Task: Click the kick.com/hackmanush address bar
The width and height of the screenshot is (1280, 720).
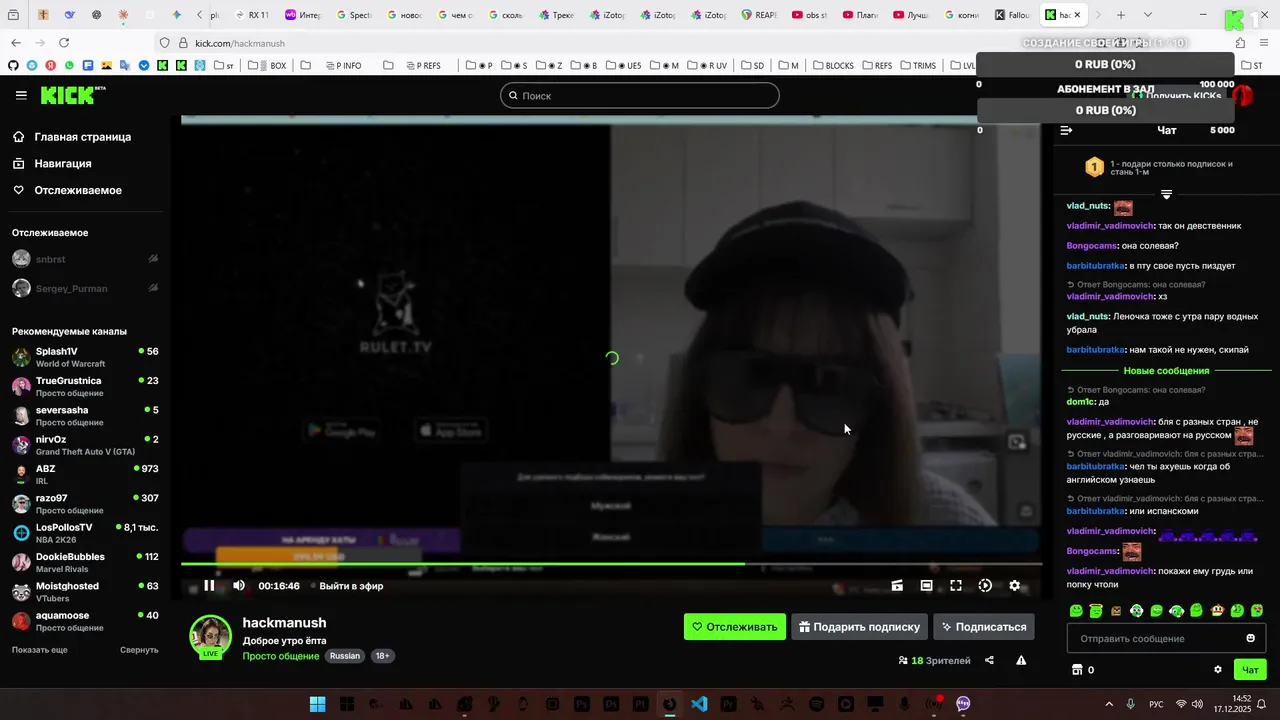Action: 240,43
